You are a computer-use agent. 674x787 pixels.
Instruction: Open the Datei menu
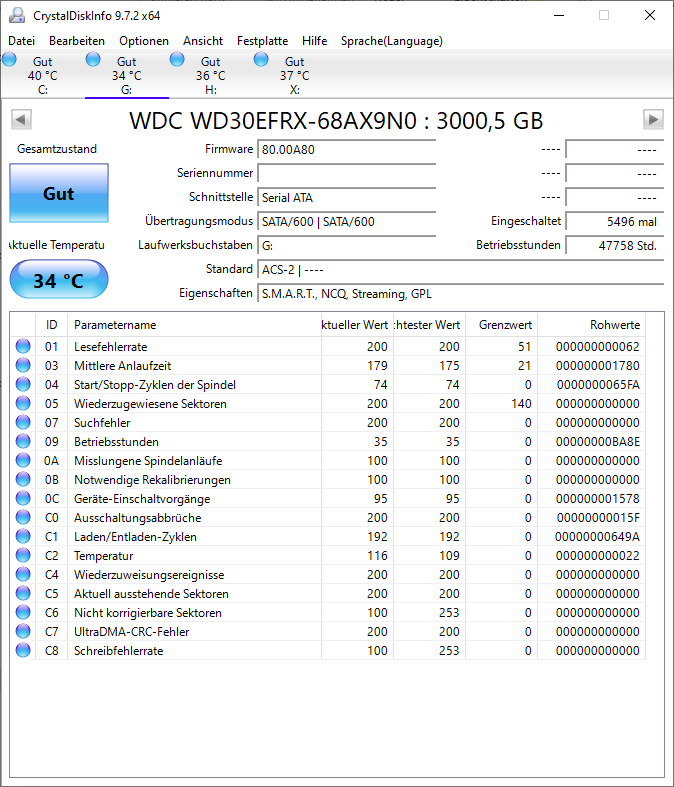pyautogui.click(x=22, y=41)
